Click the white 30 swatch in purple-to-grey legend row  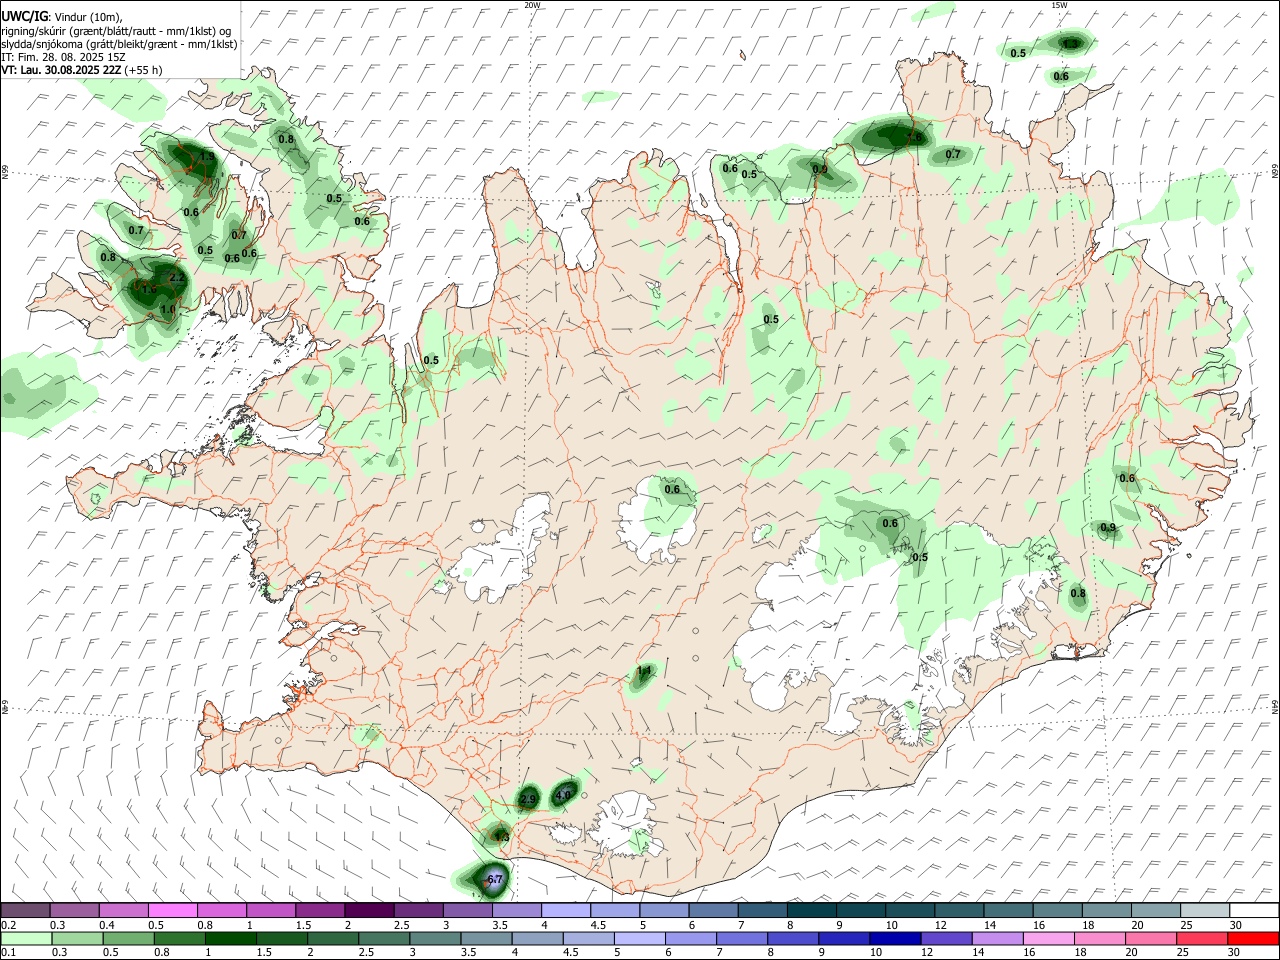(1254, 911)
